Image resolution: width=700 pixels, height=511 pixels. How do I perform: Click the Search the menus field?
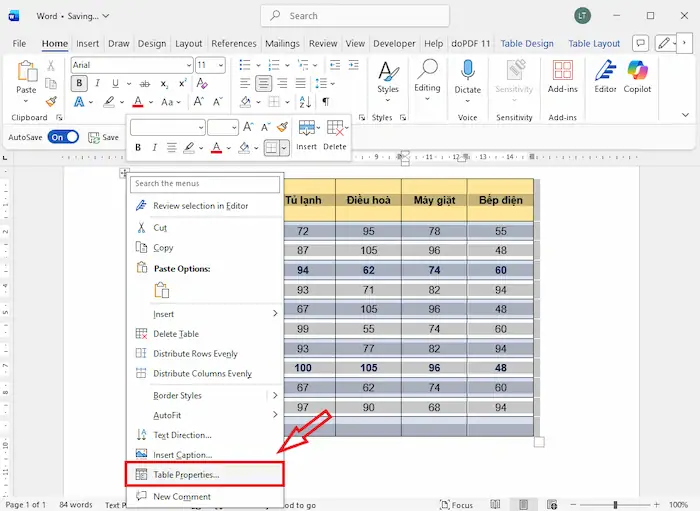pos(205,184)
